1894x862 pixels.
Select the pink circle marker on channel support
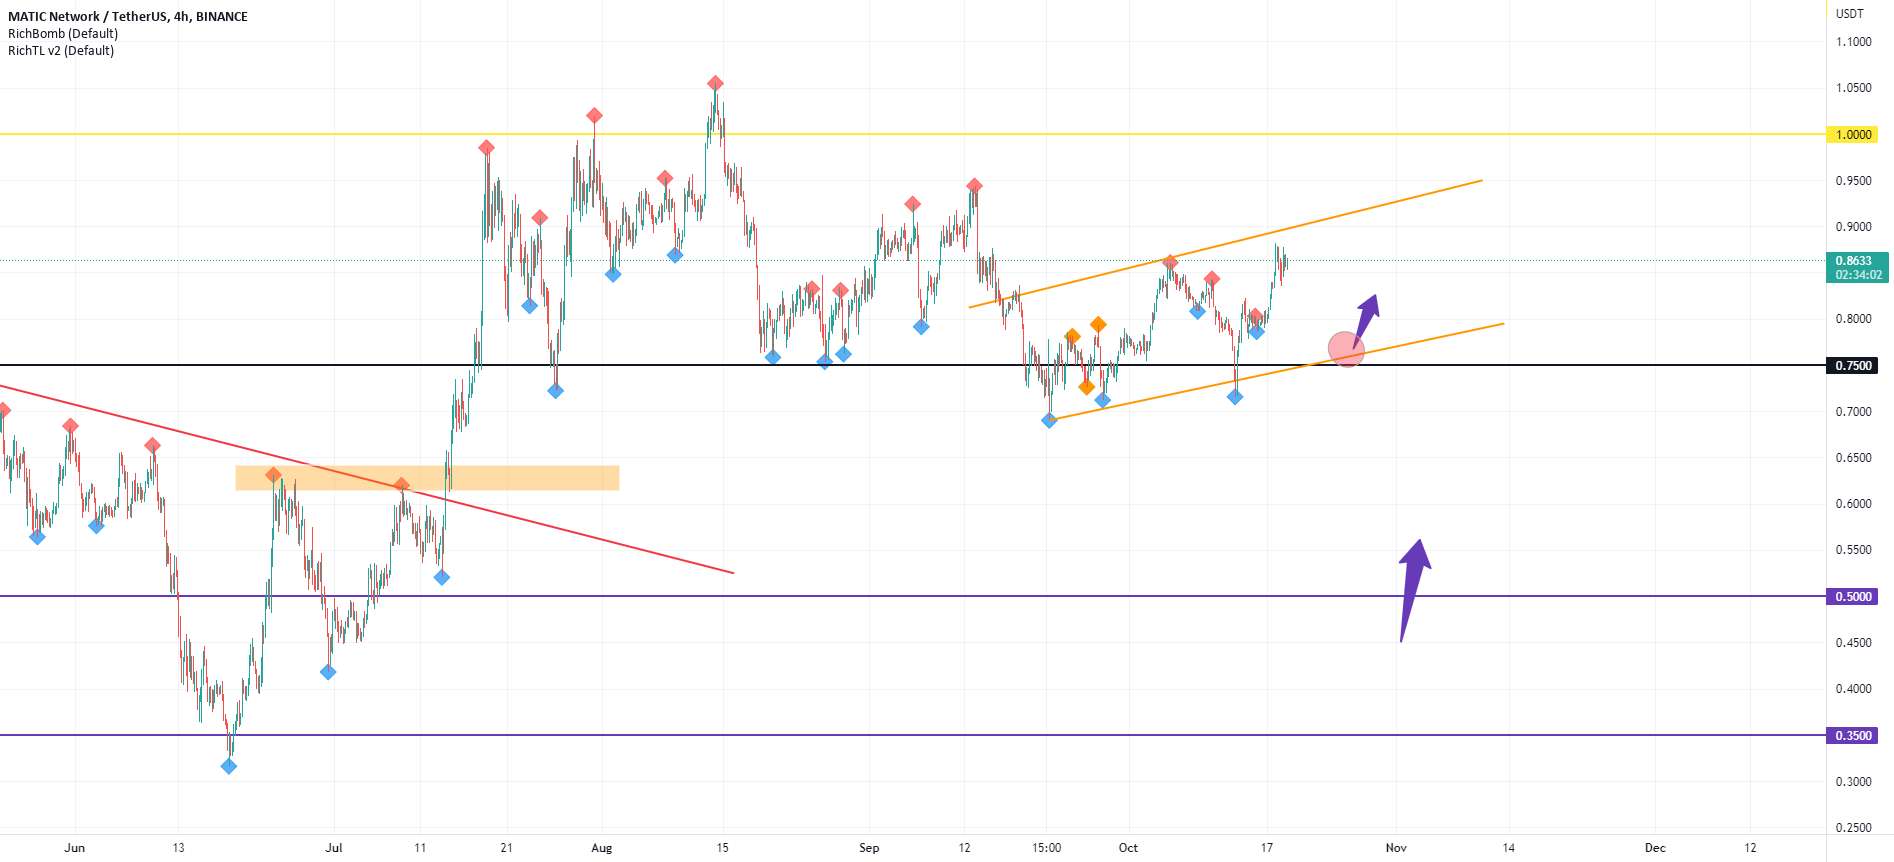click(x=1346, y=349)
